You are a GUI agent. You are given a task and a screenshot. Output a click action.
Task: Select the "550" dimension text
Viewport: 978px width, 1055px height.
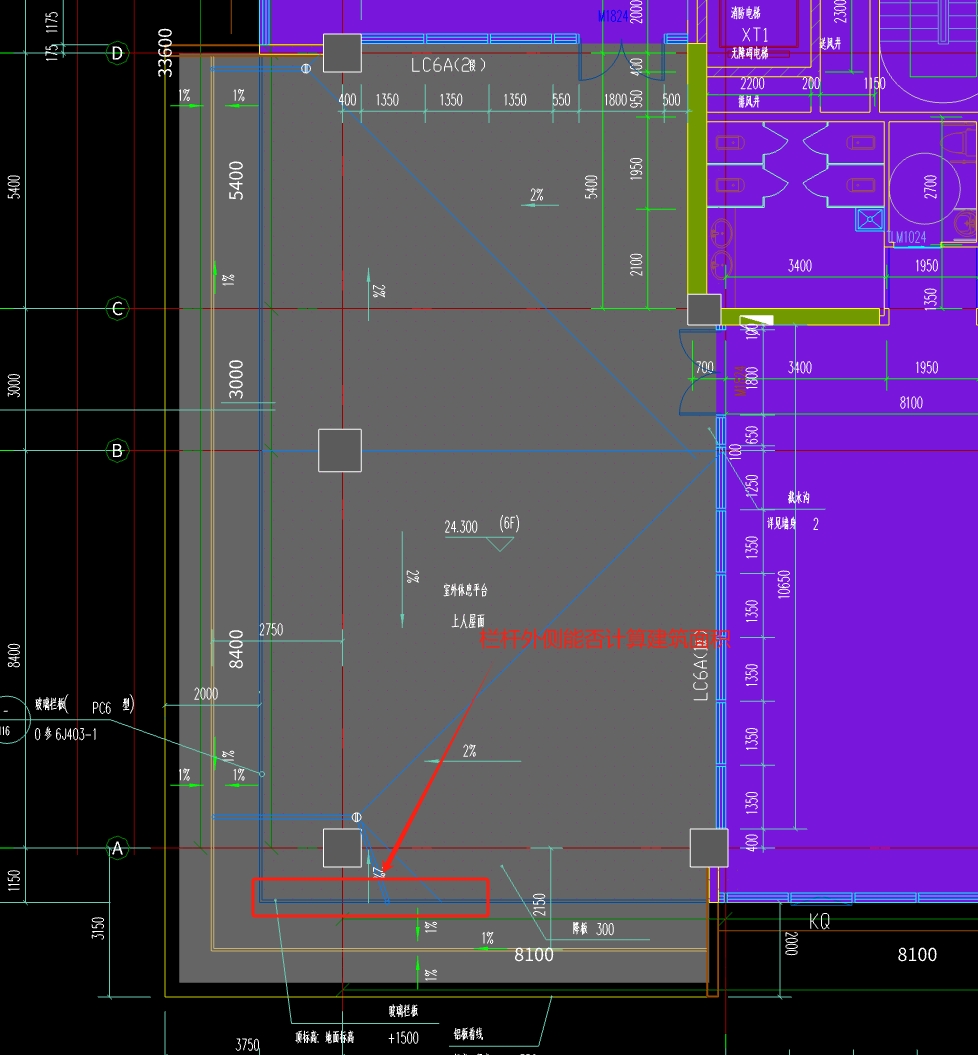[561, 100]
